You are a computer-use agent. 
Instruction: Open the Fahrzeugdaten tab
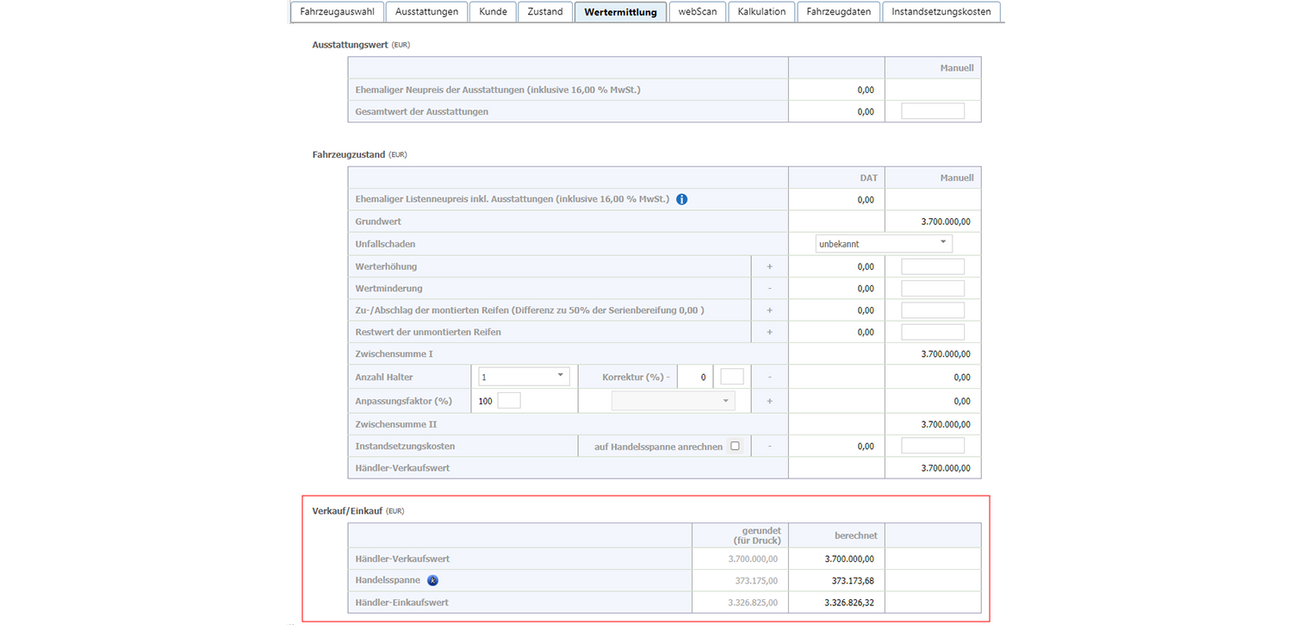838,12
